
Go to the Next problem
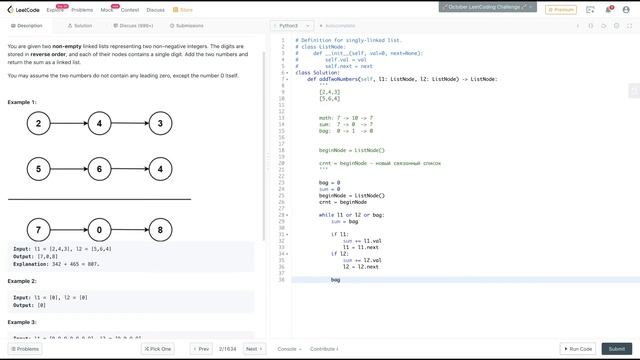[254, 349]
